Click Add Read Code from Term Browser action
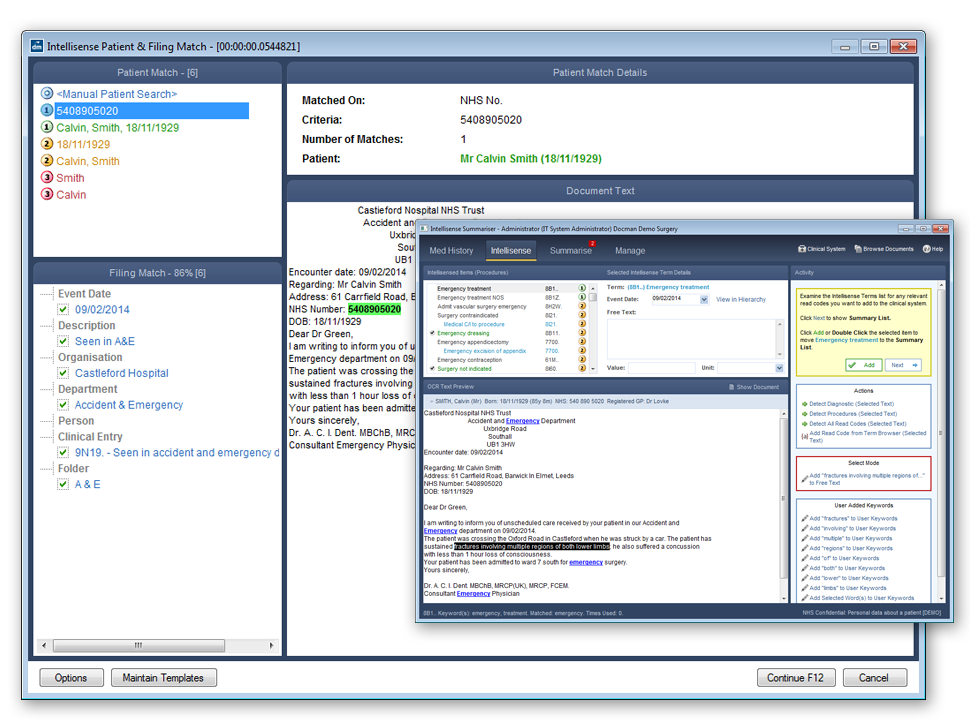Screen dimensions: 970x725 click(x=864, y=437)
